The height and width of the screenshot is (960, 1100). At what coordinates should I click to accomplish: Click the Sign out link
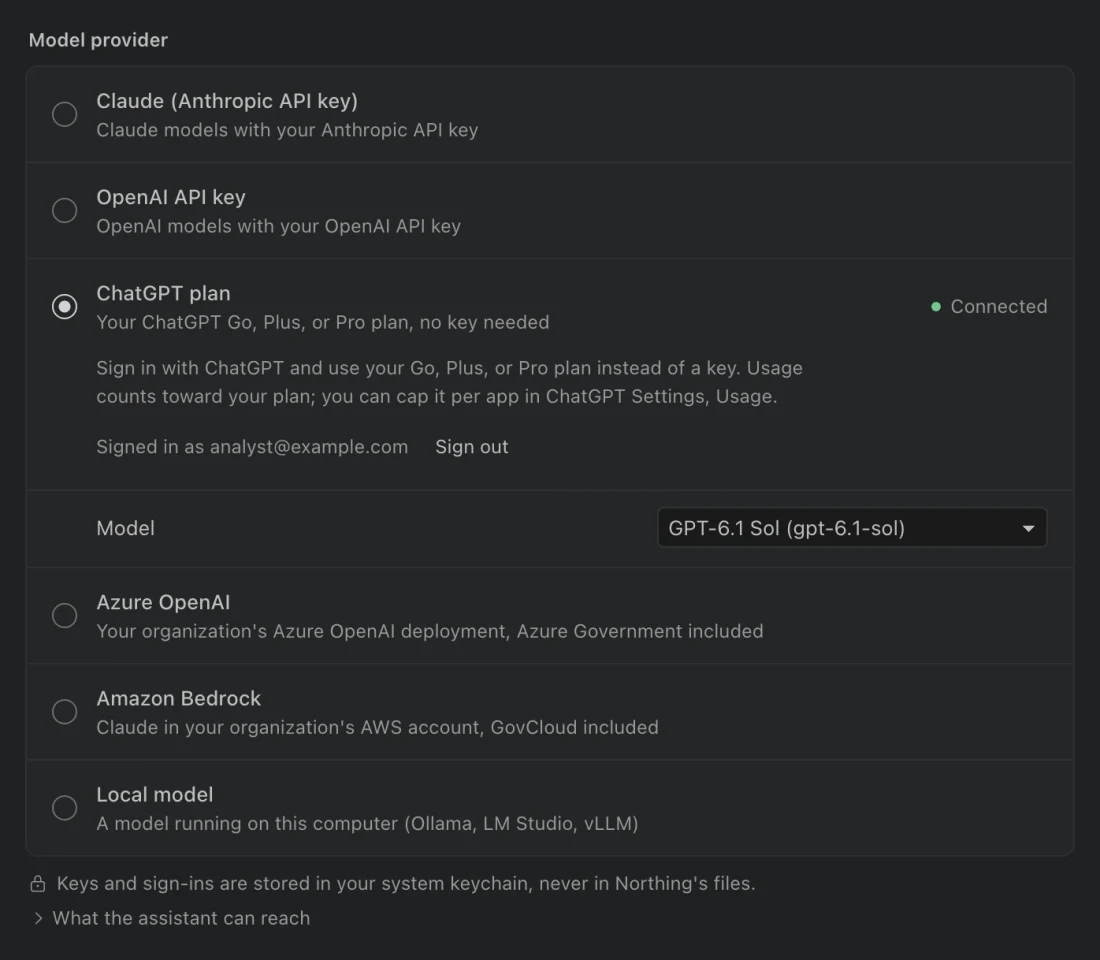[x=471, y=447]
